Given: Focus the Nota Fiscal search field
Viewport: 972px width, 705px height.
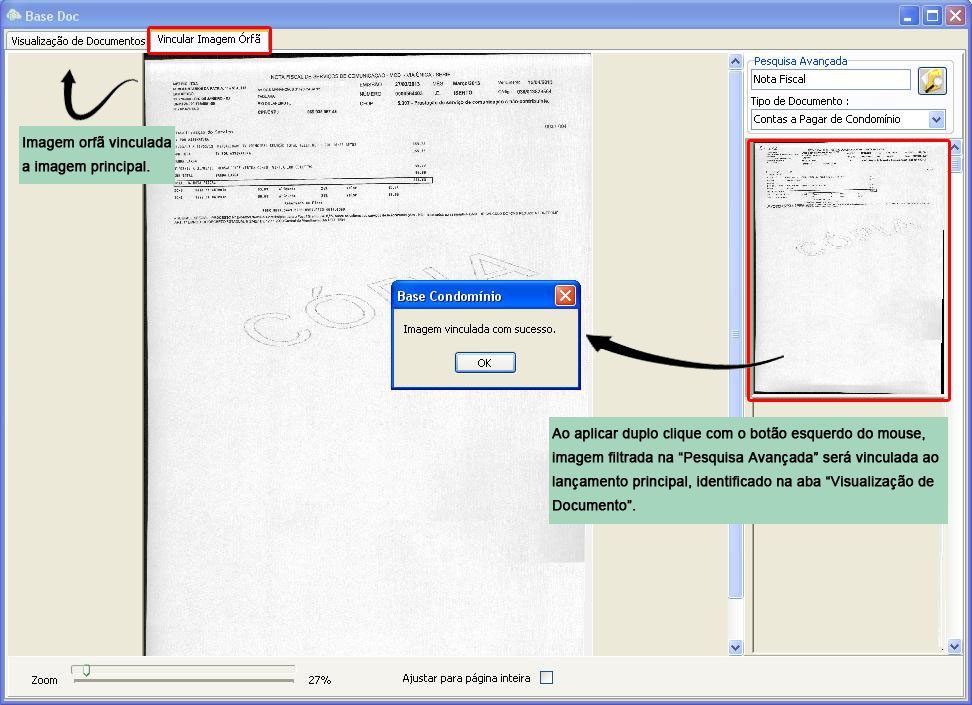Looking at the screenshot, I should point(831,79).
